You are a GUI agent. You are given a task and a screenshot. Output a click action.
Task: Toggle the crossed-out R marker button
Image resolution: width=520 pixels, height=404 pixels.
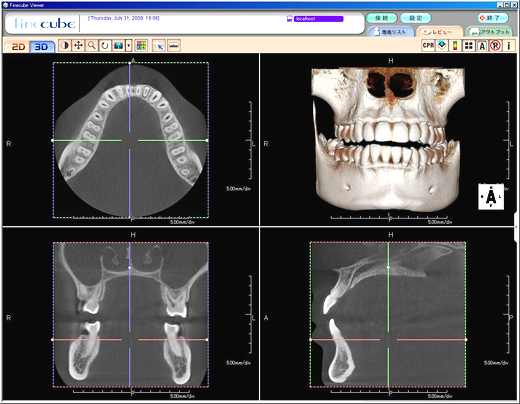(496, 45)
